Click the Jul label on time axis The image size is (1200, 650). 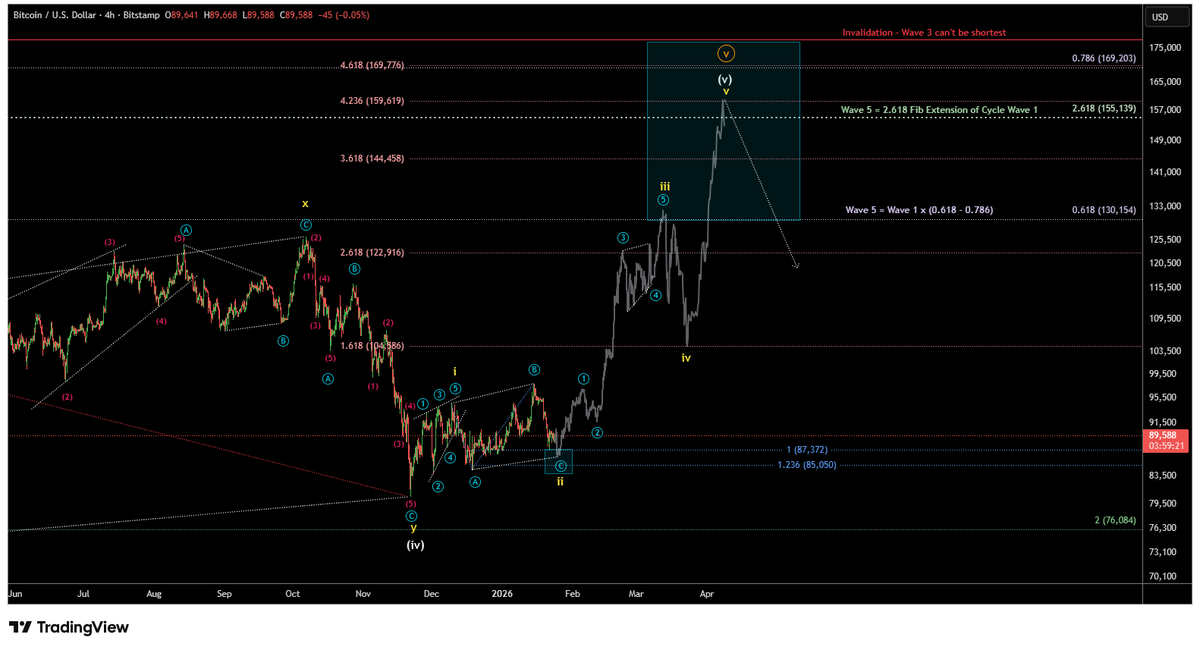tap(83, 593)
